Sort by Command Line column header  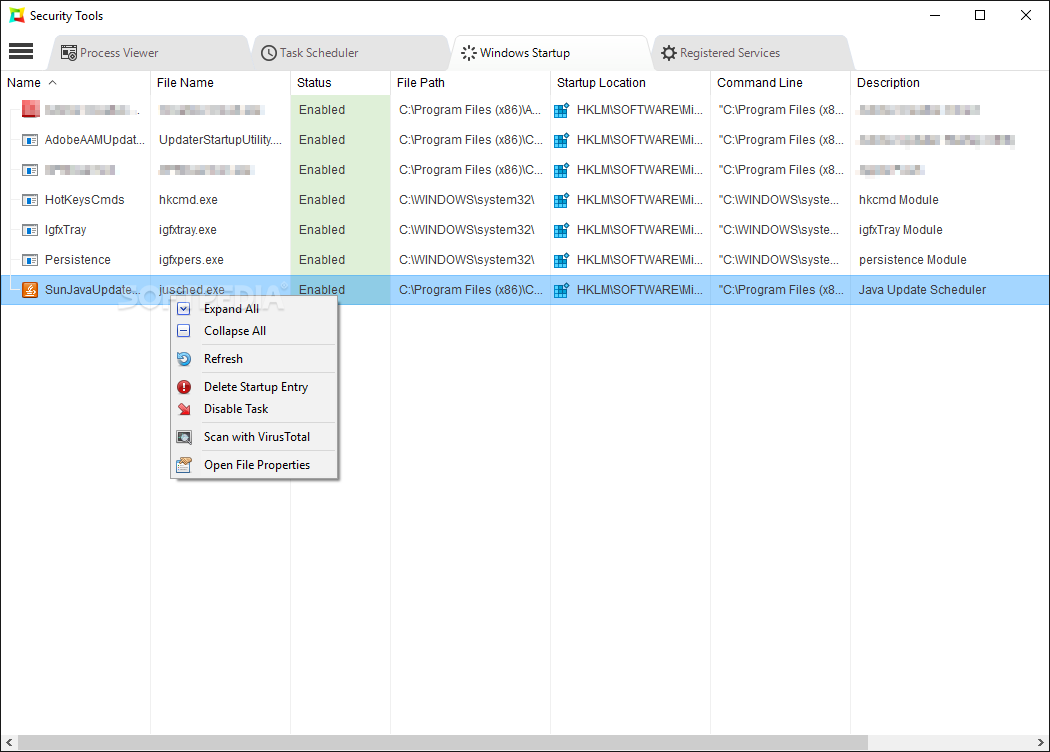pos(780,82)
